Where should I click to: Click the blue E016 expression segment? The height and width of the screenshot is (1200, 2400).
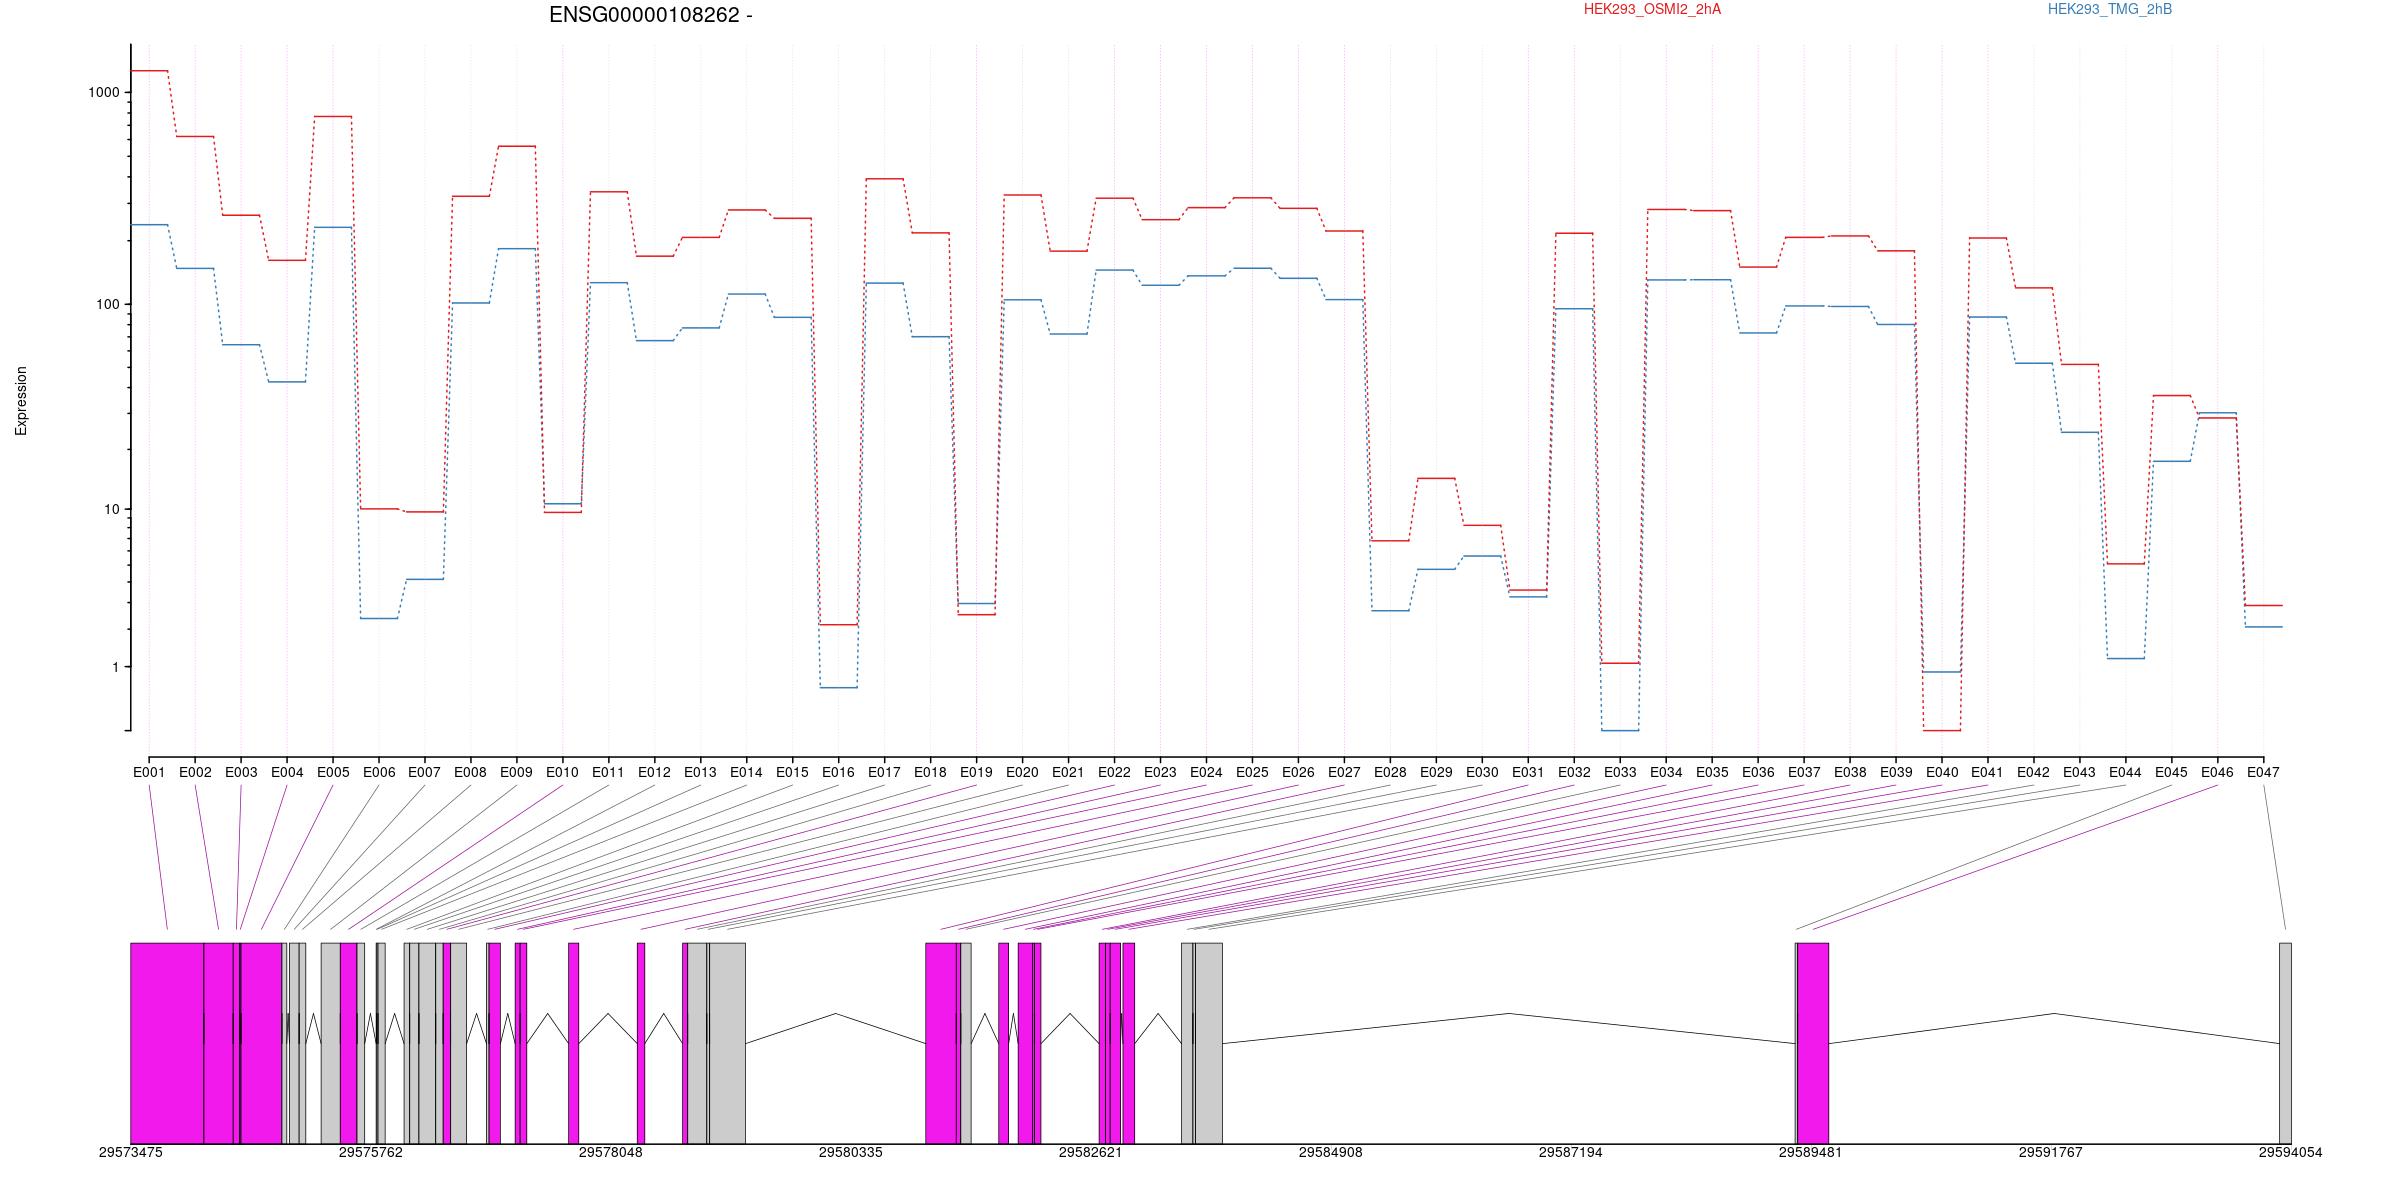click(x=839, y=688)
